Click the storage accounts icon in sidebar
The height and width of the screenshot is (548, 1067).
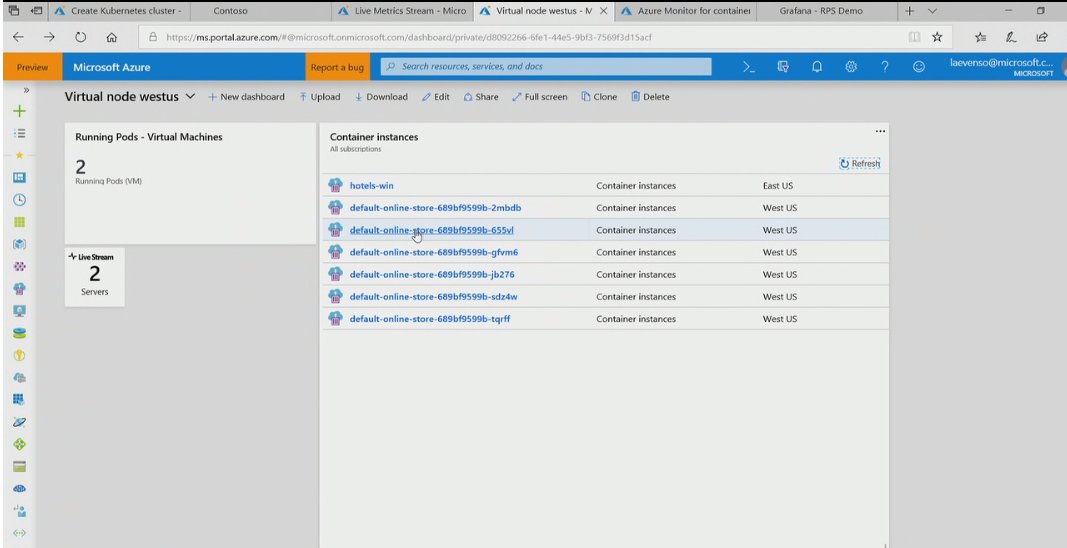20,466
